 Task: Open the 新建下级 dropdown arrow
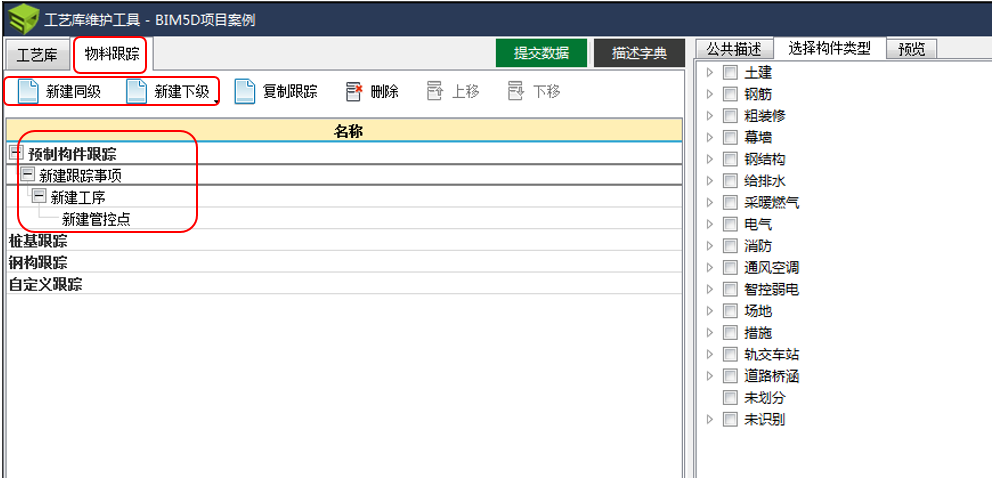(216, 101)
